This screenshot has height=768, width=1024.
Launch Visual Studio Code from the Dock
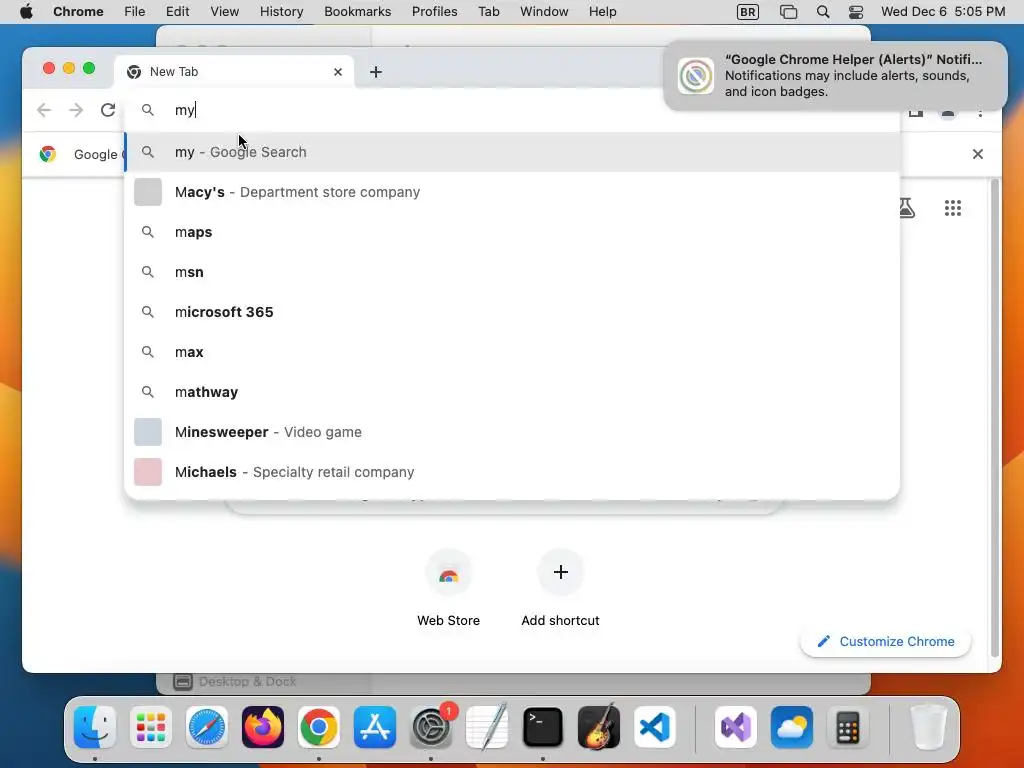pyautogui.click(x=654, y=727)
